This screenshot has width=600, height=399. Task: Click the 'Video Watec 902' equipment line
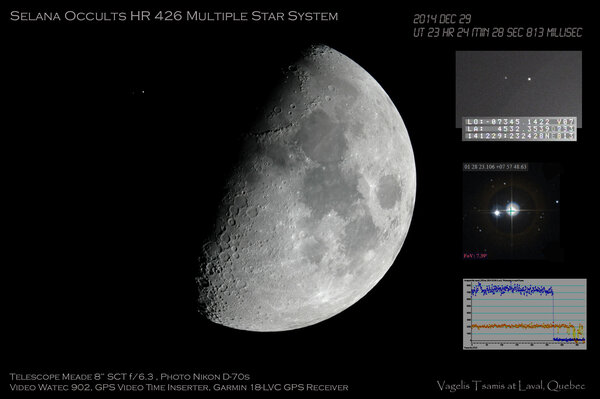(x=179, y=387)
